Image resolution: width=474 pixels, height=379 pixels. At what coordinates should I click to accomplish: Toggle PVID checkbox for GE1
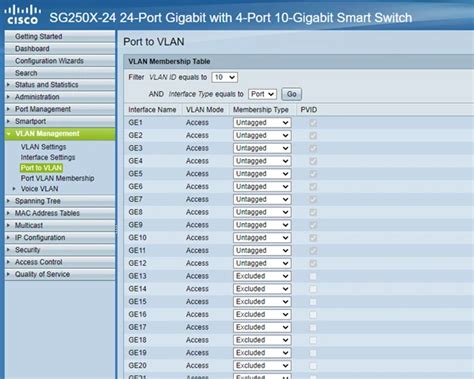coord(313,123)
